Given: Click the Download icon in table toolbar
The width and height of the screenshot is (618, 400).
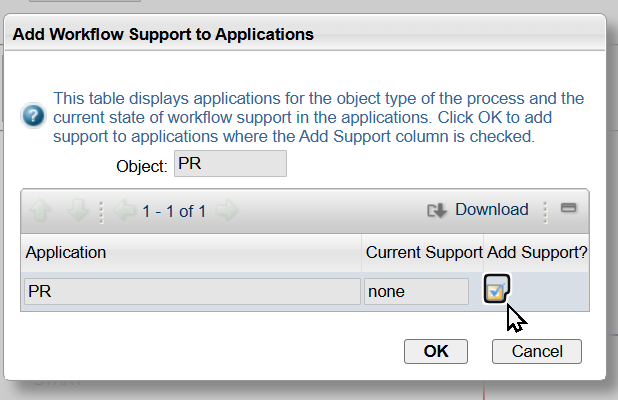Looking at the screenshot, I should (x=436, y=211).
